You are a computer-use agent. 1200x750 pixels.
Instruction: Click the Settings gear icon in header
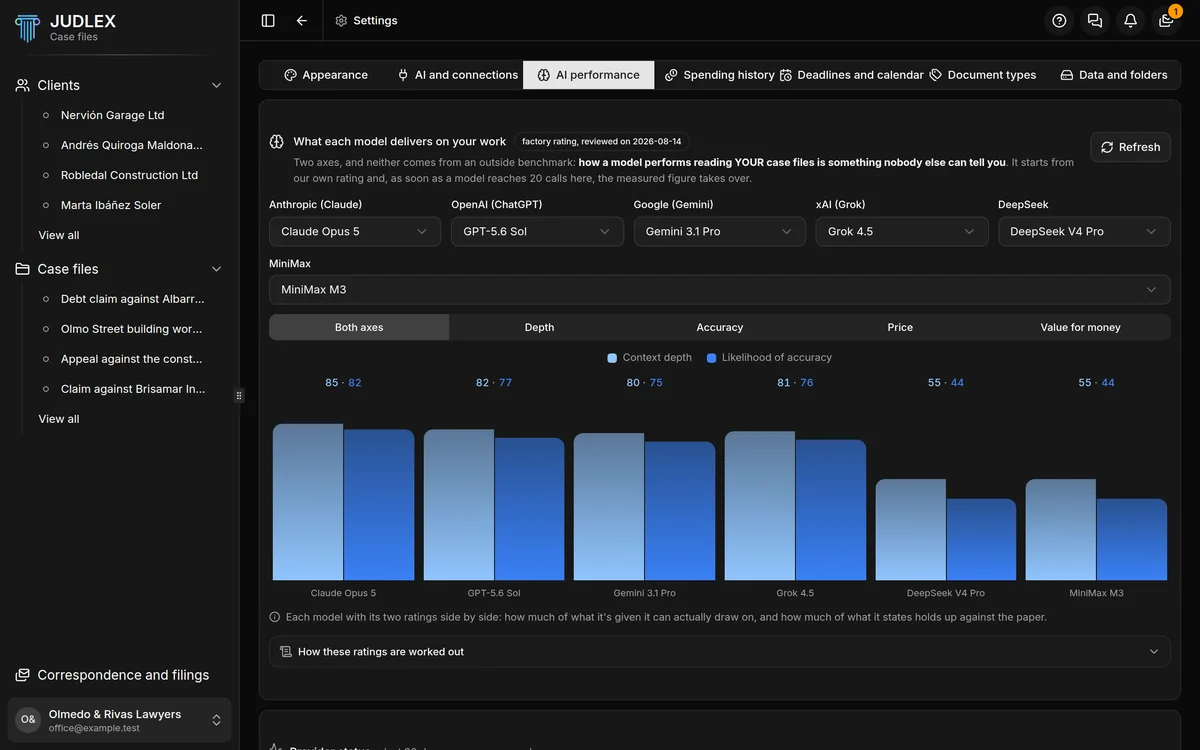click(341, 20)
